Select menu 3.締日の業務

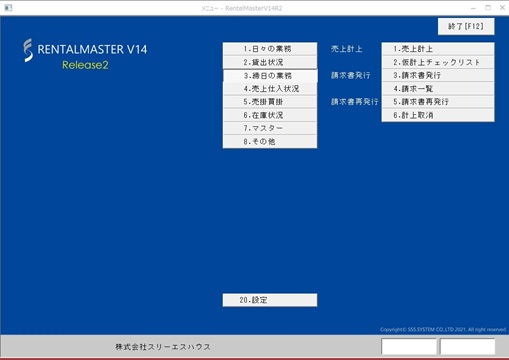(x=270, y=76)
